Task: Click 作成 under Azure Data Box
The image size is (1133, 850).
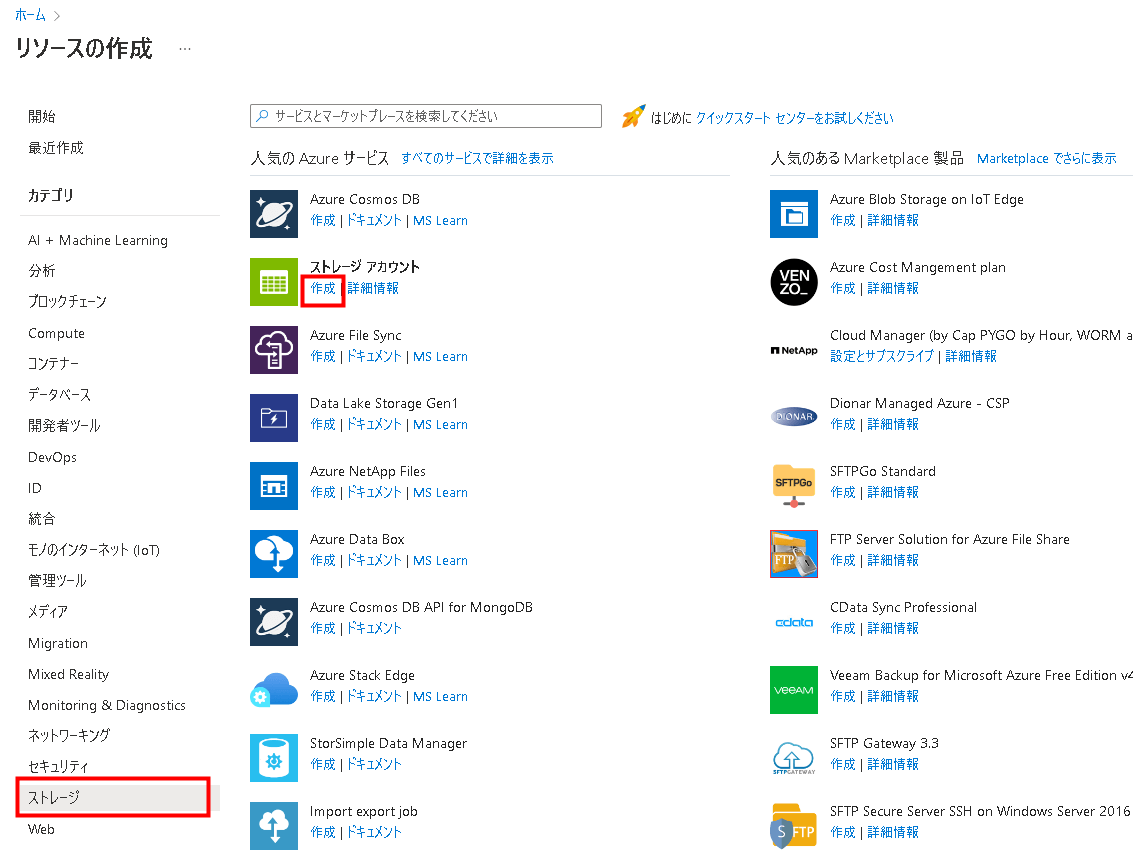Action: (x=323, y=560)
